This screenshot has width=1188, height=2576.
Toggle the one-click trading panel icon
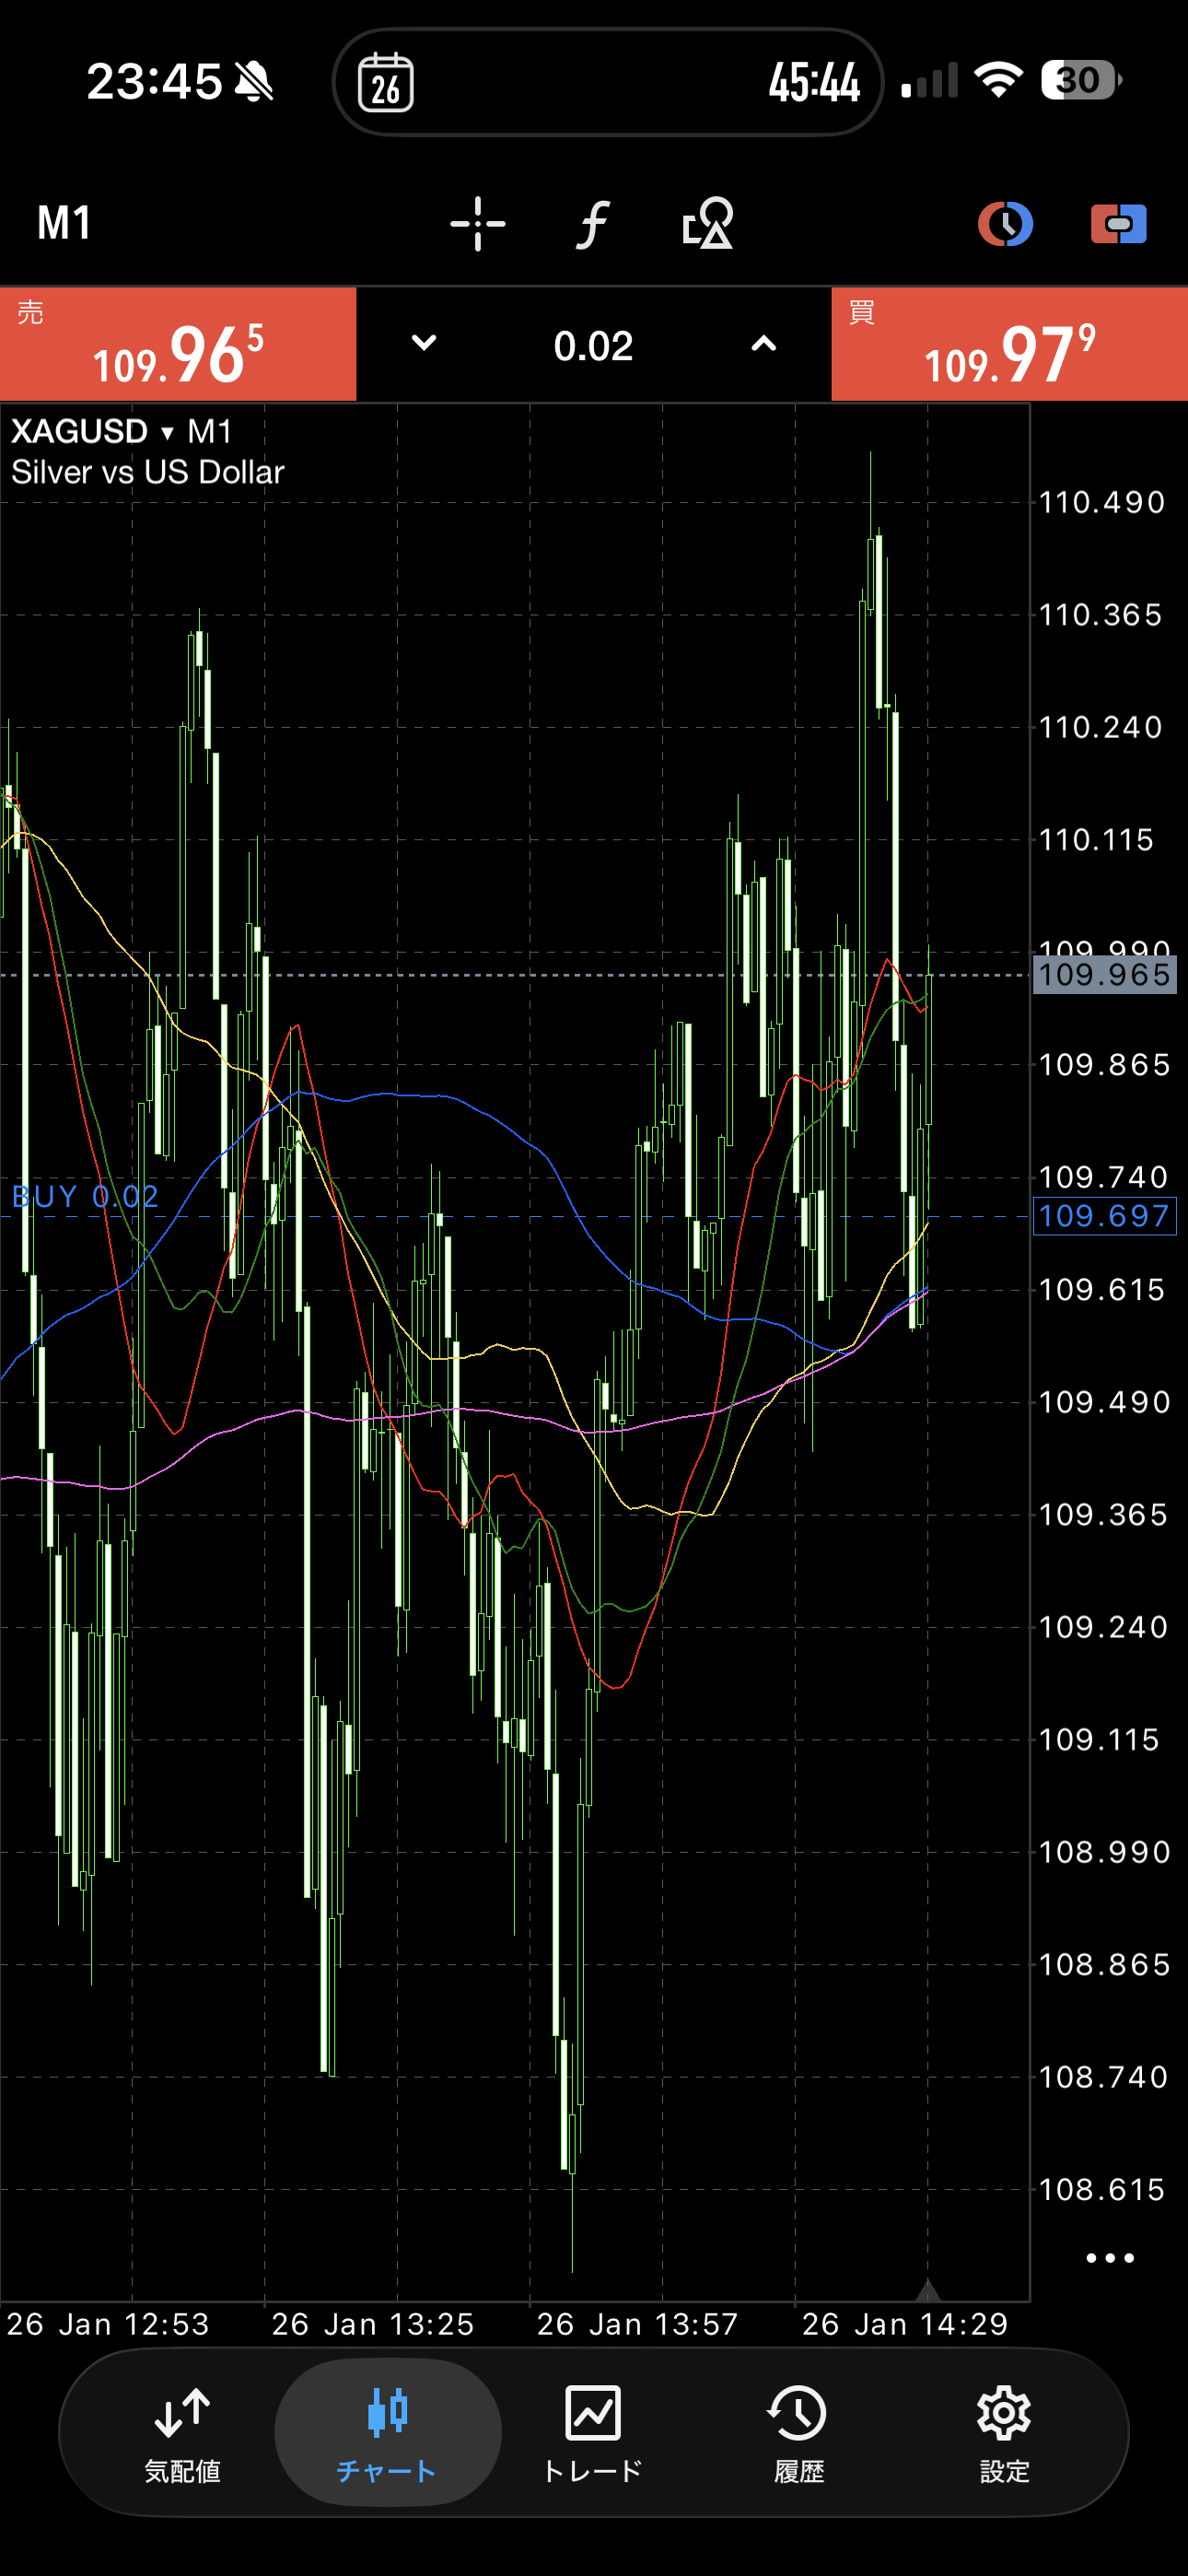(x=1118, y=223)
